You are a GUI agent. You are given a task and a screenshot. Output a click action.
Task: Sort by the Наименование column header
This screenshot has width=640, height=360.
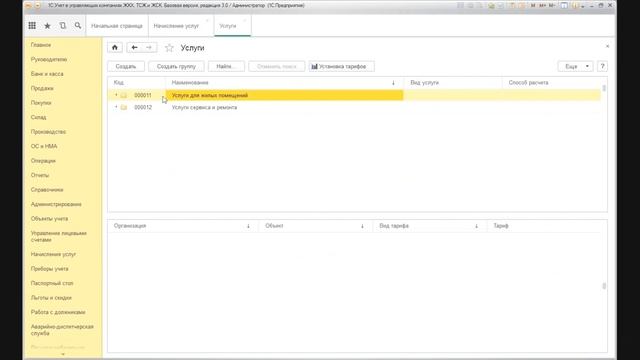click(x=284, y=83)
